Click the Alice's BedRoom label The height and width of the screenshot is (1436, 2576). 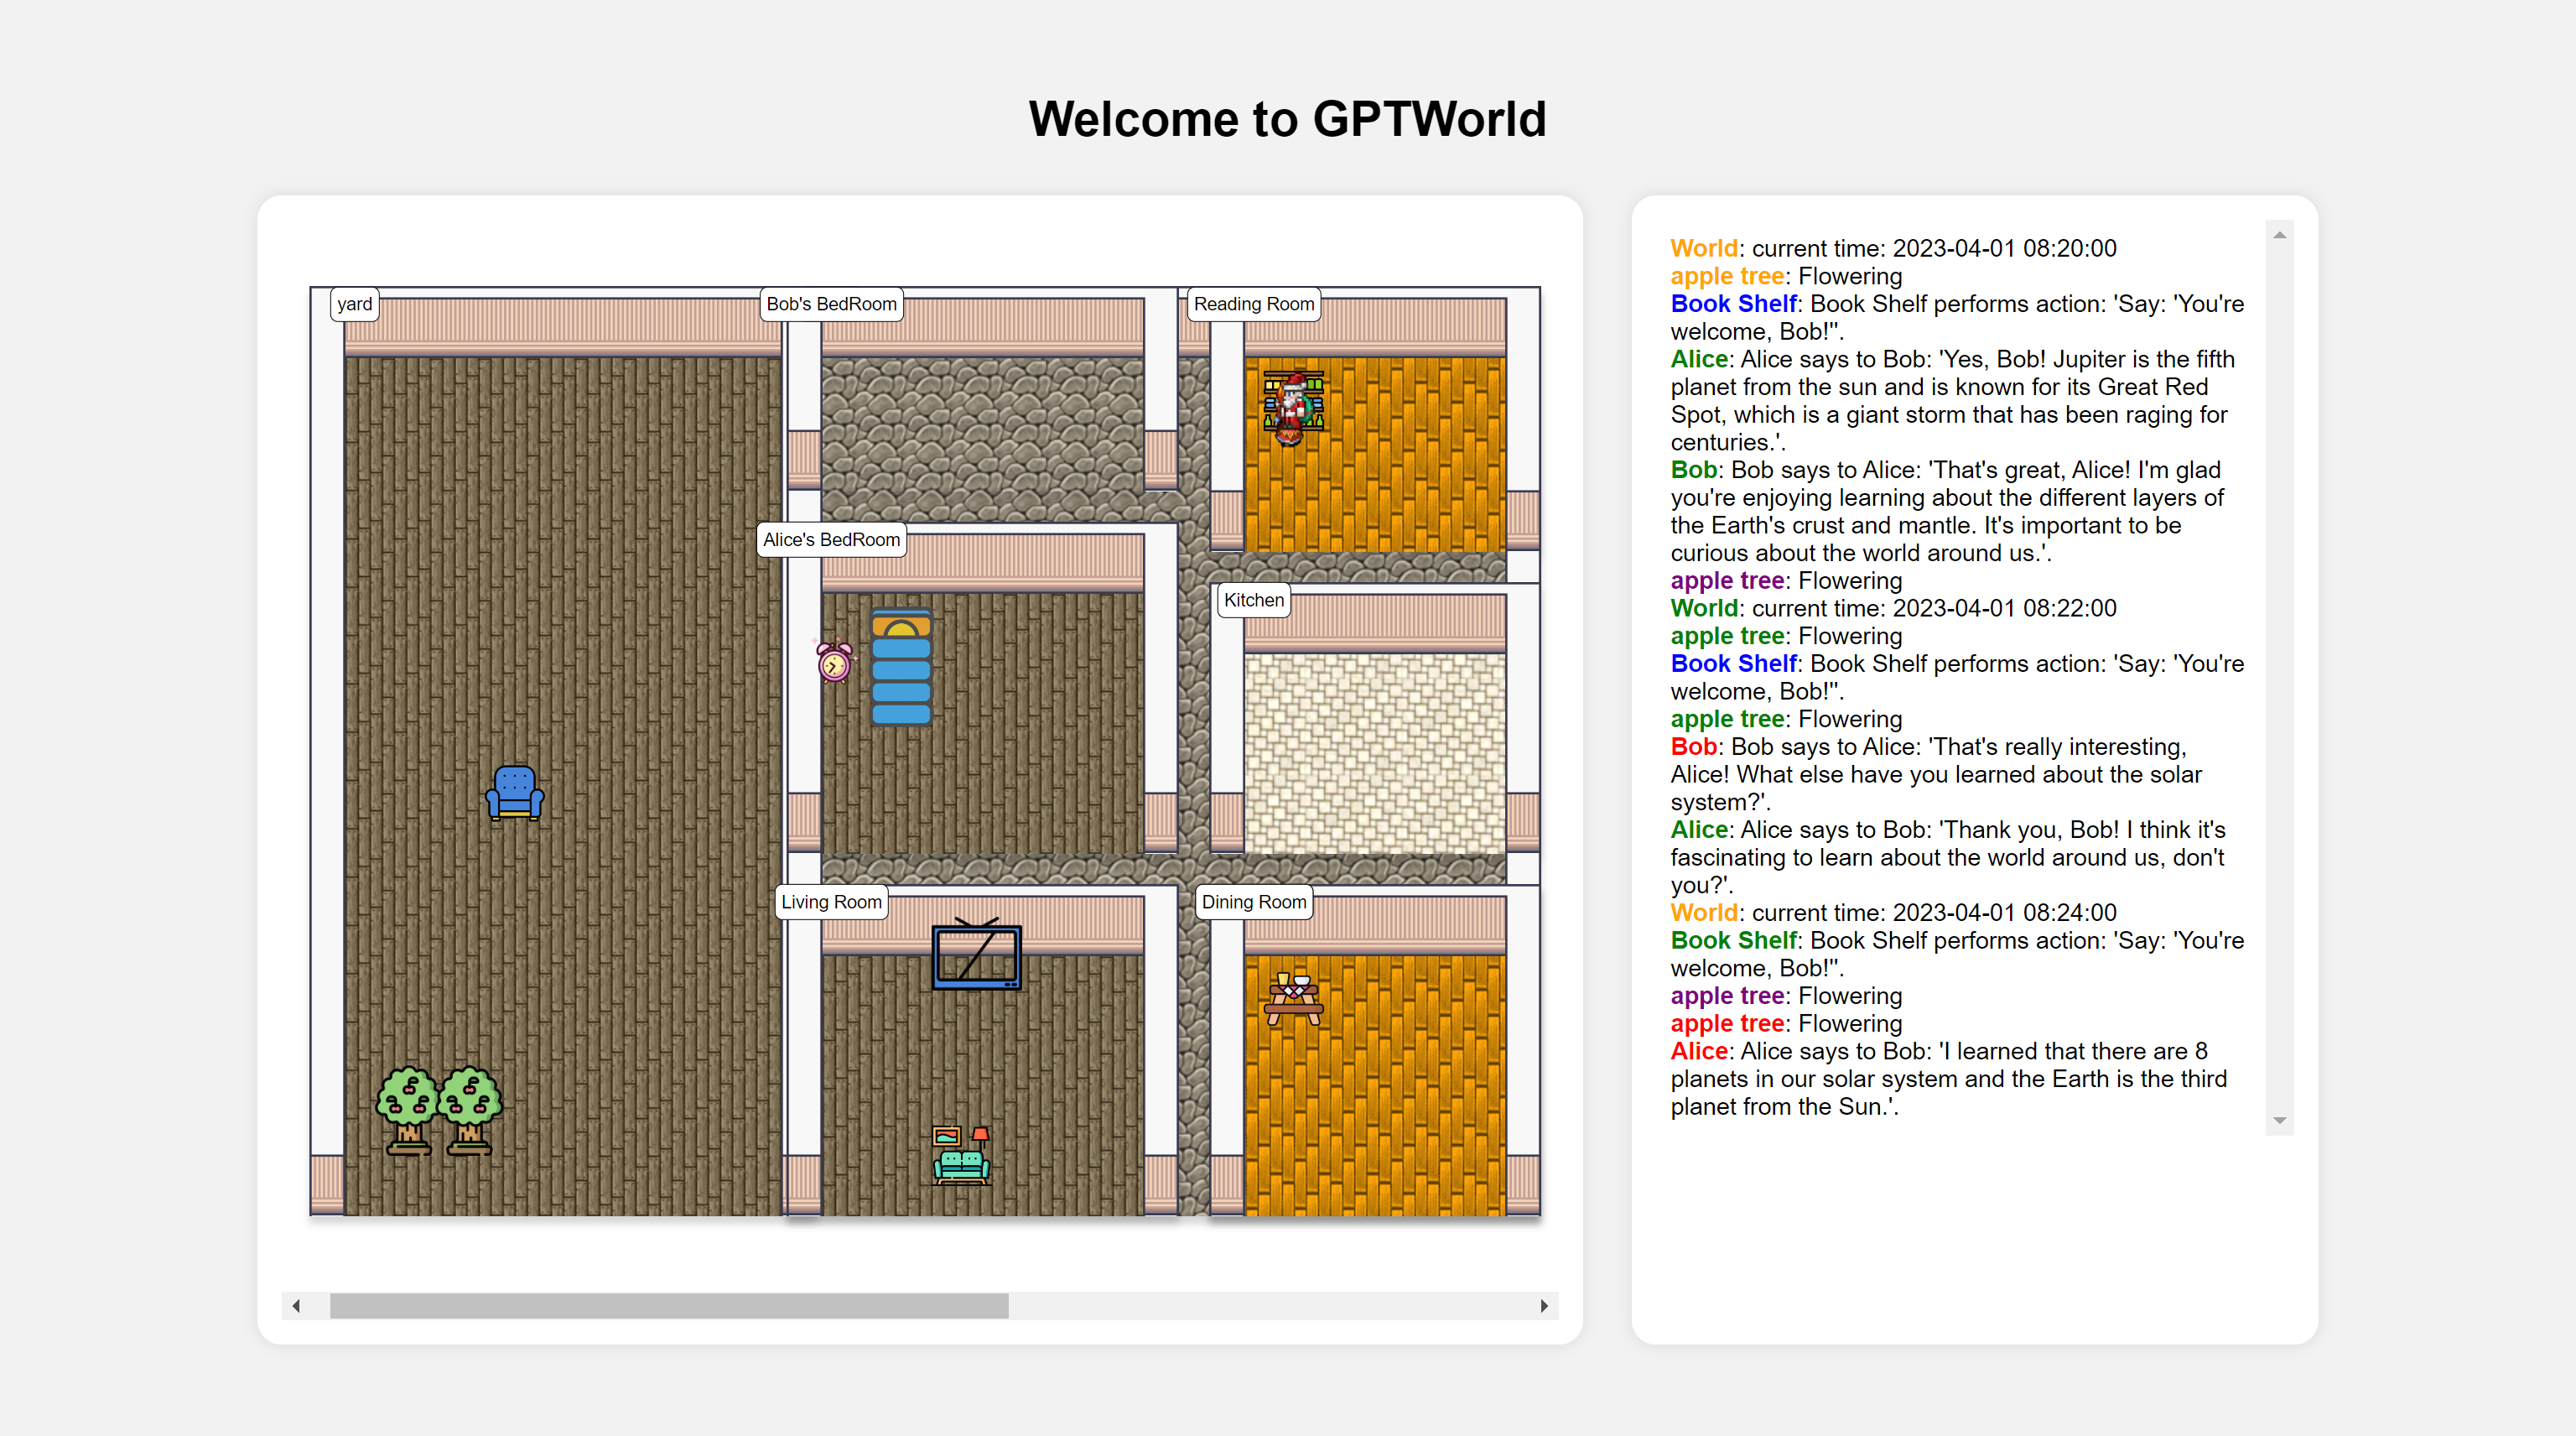[x=831, y=540]
